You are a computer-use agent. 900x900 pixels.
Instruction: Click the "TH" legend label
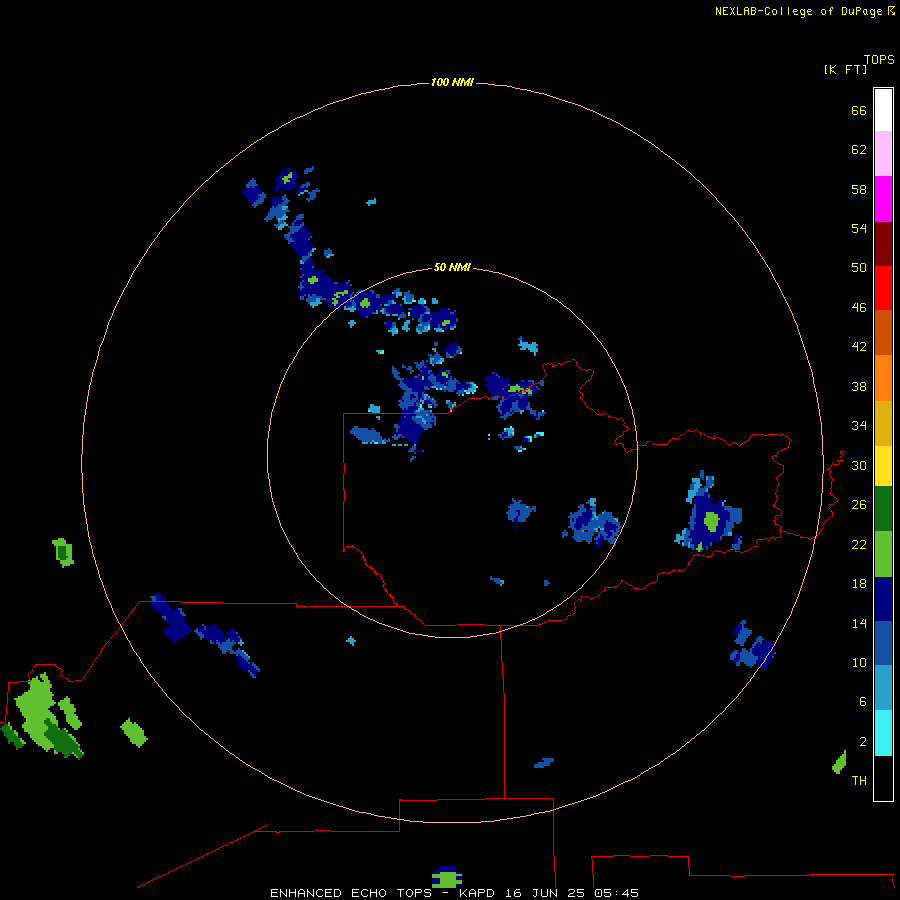point(859,781)
